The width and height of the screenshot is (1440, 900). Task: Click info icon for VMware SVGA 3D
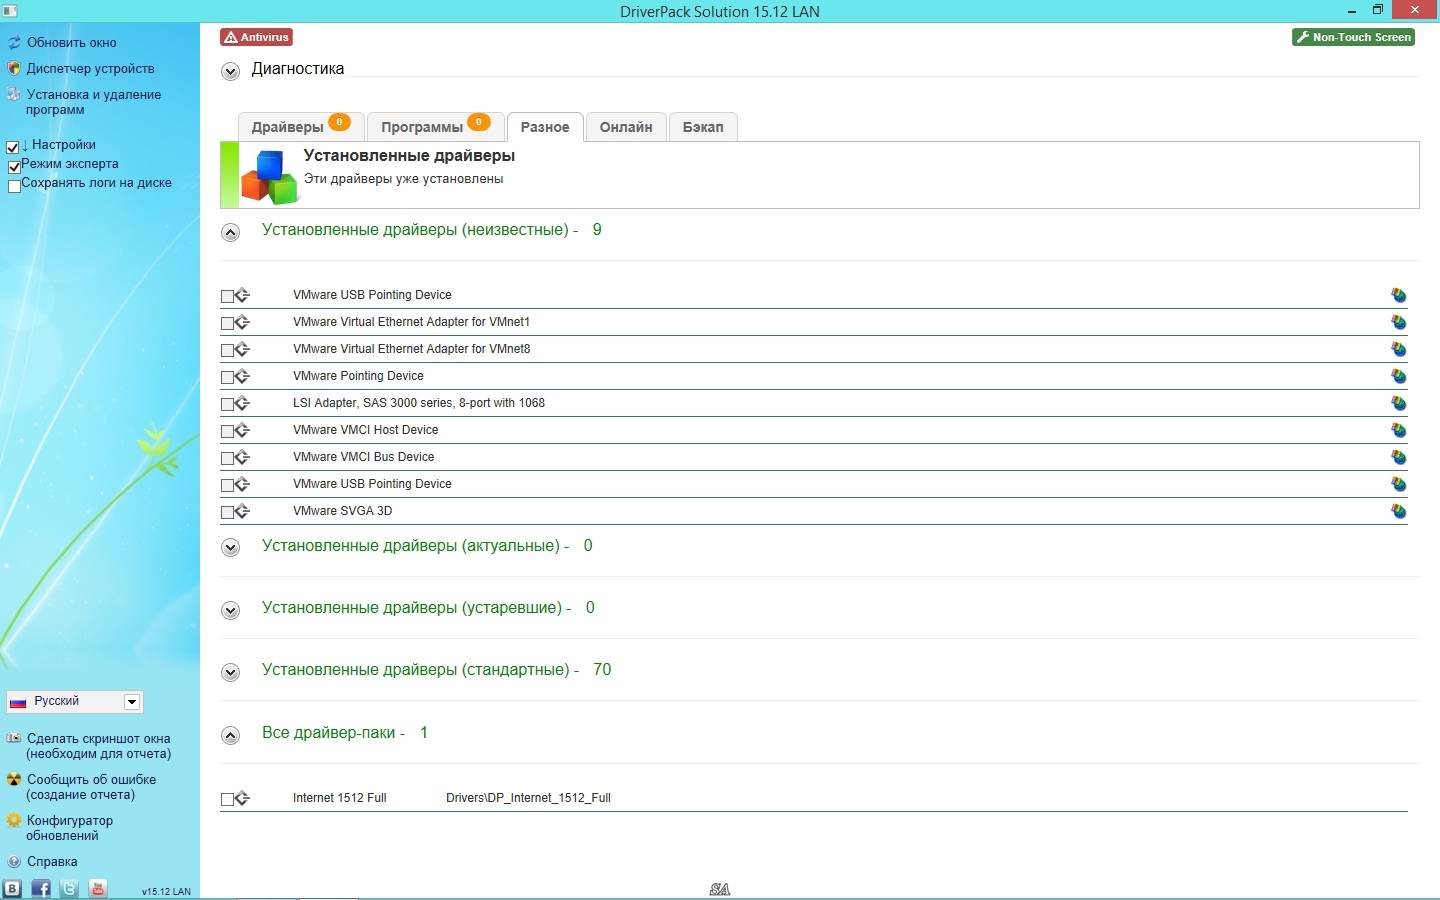1398,511
